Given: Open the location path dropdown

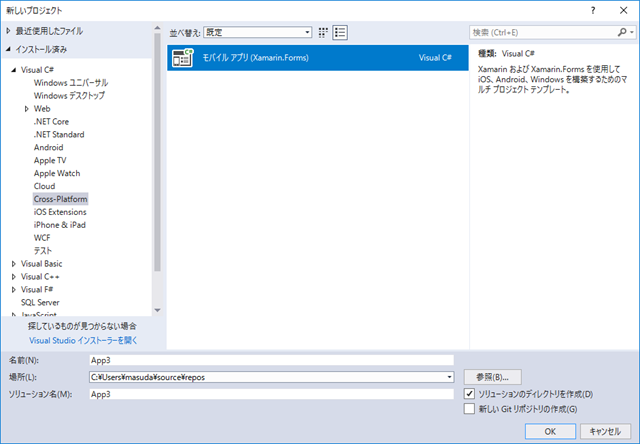Looking at the screenshot, I should tap(450, 377).
